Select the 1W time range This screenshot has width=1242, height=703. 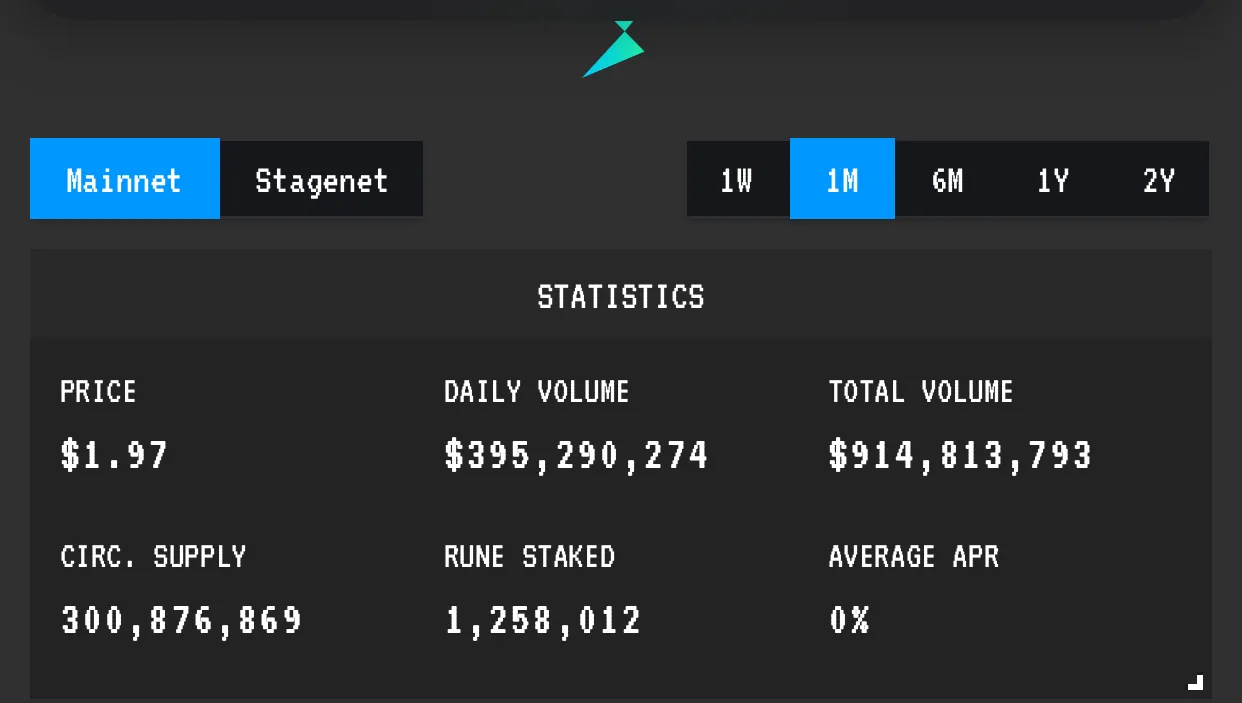[737, 180]
